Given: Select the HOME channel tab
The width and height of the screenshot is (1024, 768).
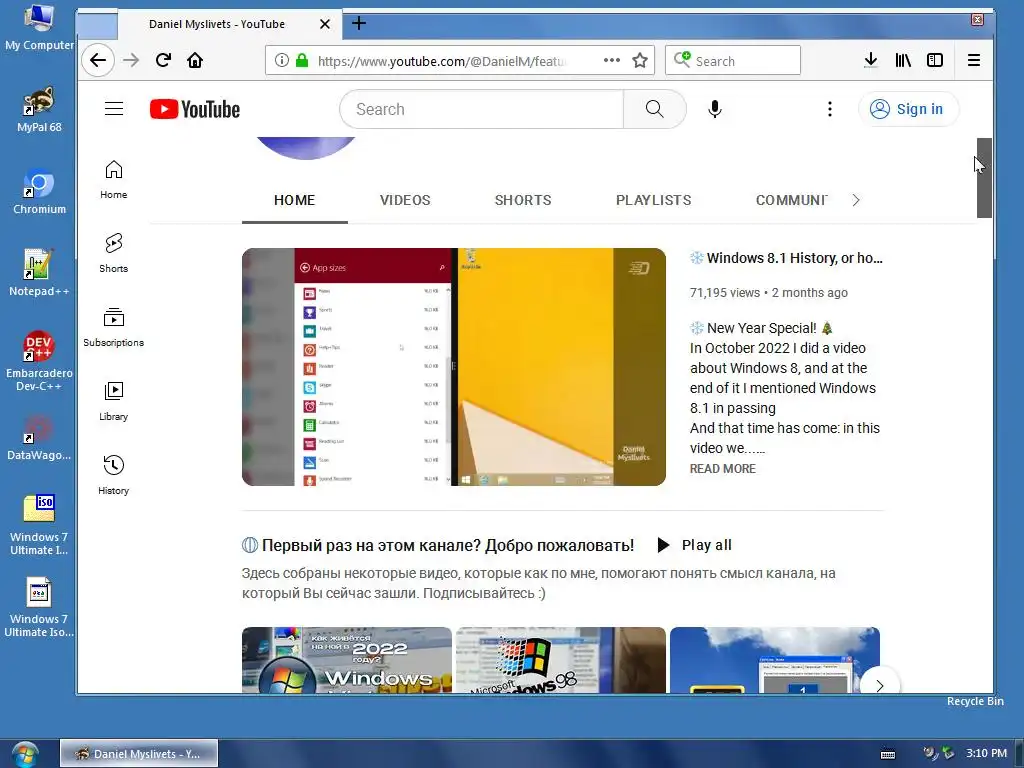Looking at the screenshot, I should click(295, 200).
